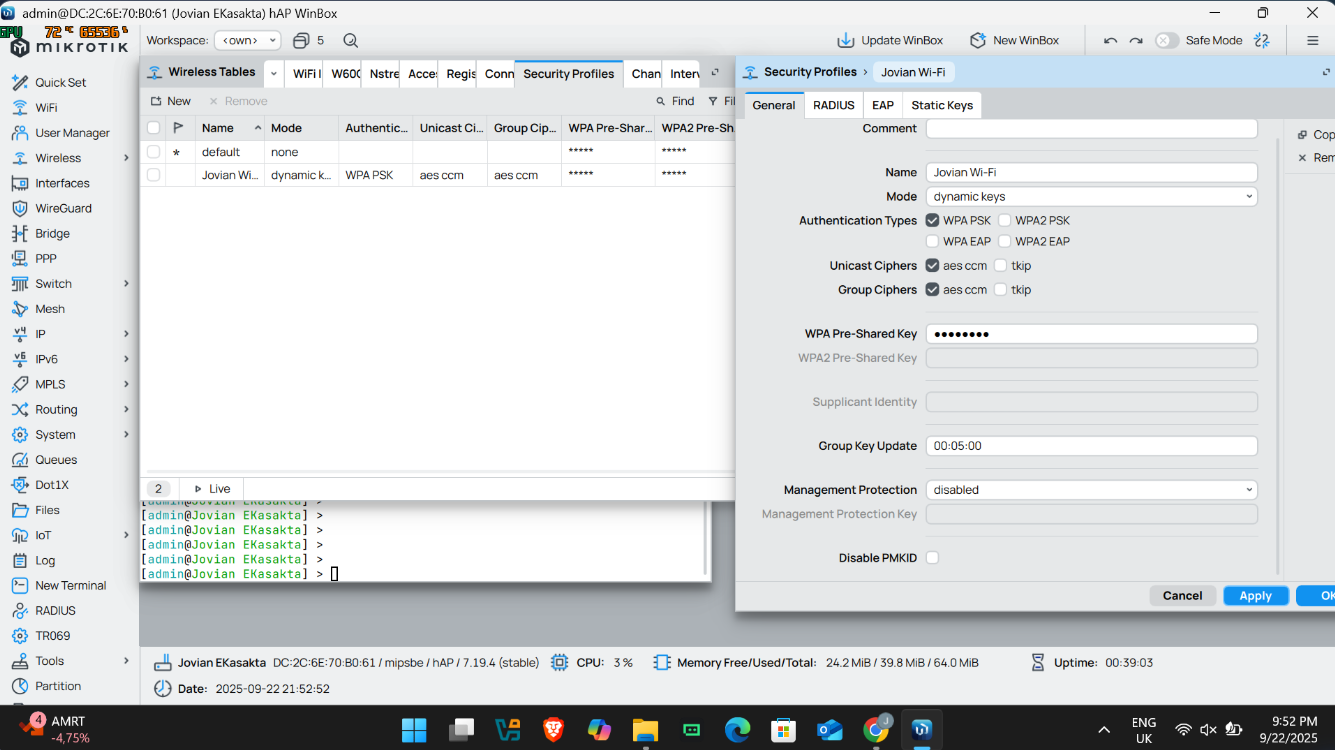Viewport: 1335px width, 750px height.
Task: Open the Mesh menu
Action: [50, 309]
